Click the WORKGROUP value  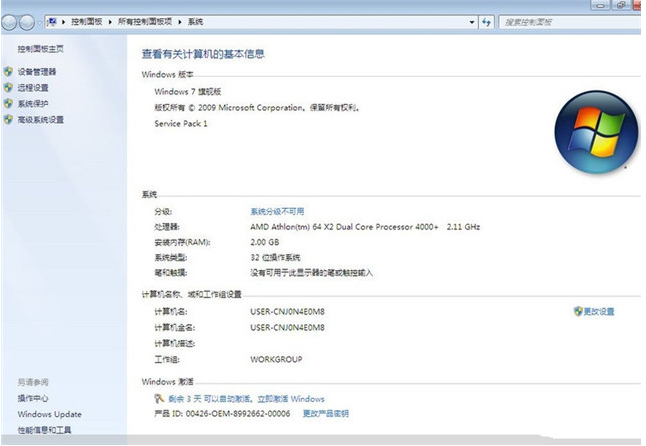tap(276, 360)
